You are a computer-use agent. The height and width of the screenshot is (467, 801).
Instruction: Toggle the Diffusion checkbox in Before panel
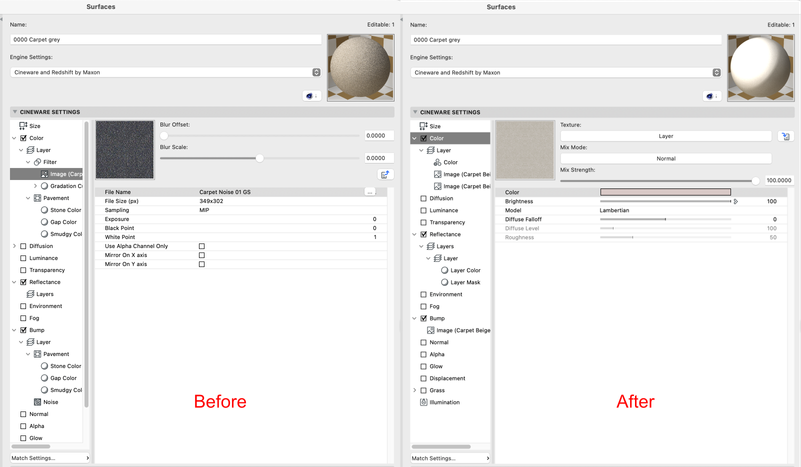(x=23, y=246)
